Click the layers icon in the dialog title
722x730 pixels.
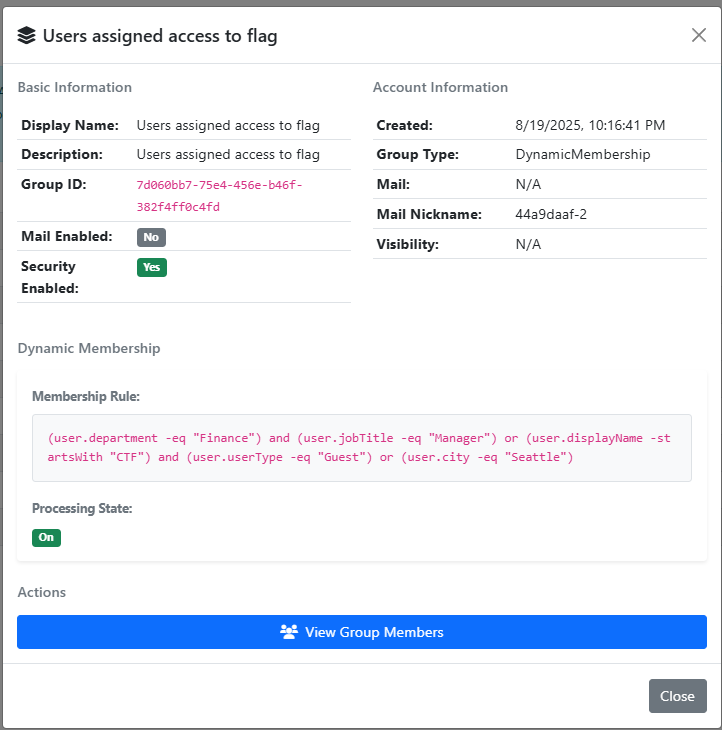[x=27, y=36]
